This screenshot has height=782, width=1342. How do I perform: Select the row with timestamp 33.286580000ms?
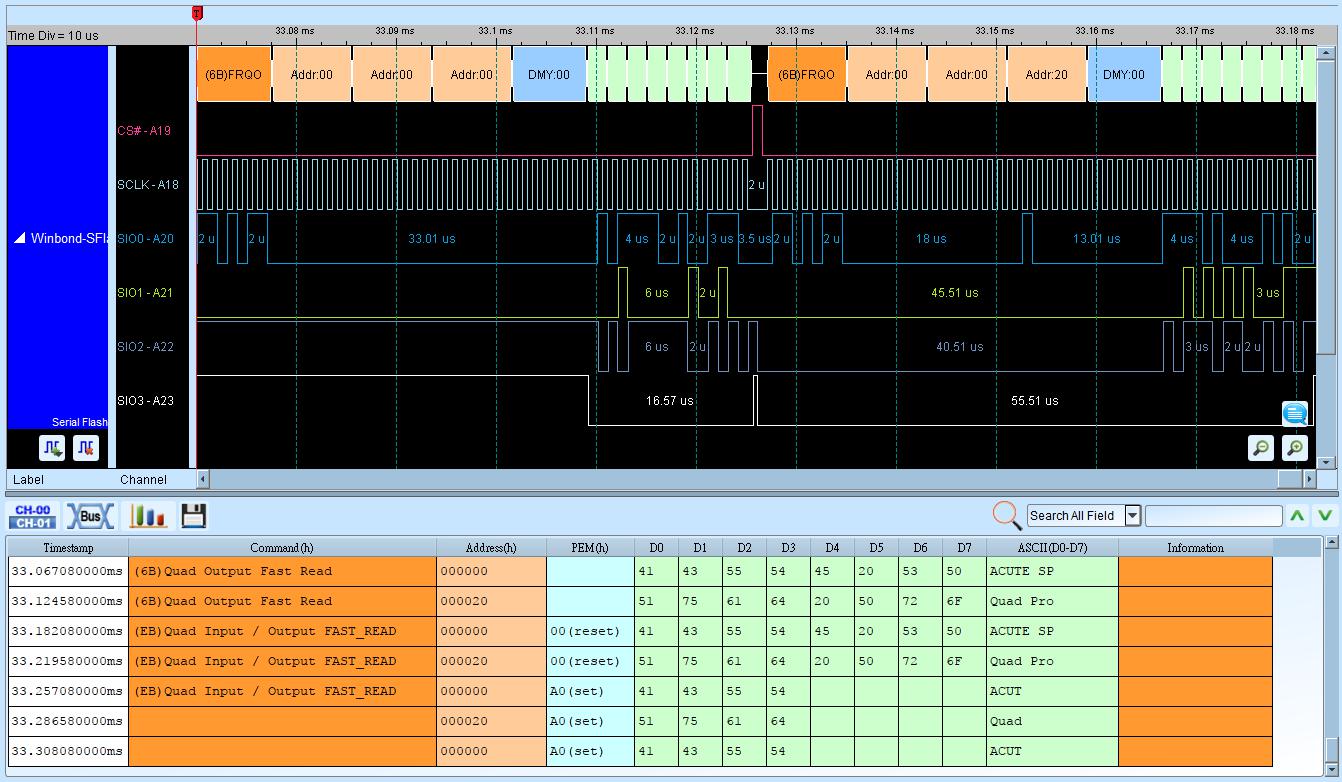tap(640, 722)
